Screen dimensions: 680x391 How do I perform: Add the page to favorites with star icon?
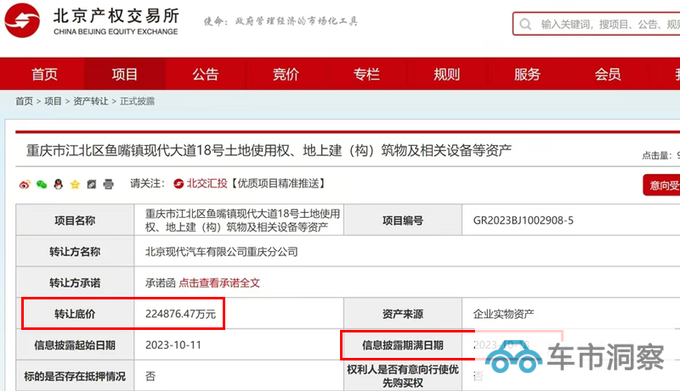tap(75, 185)
